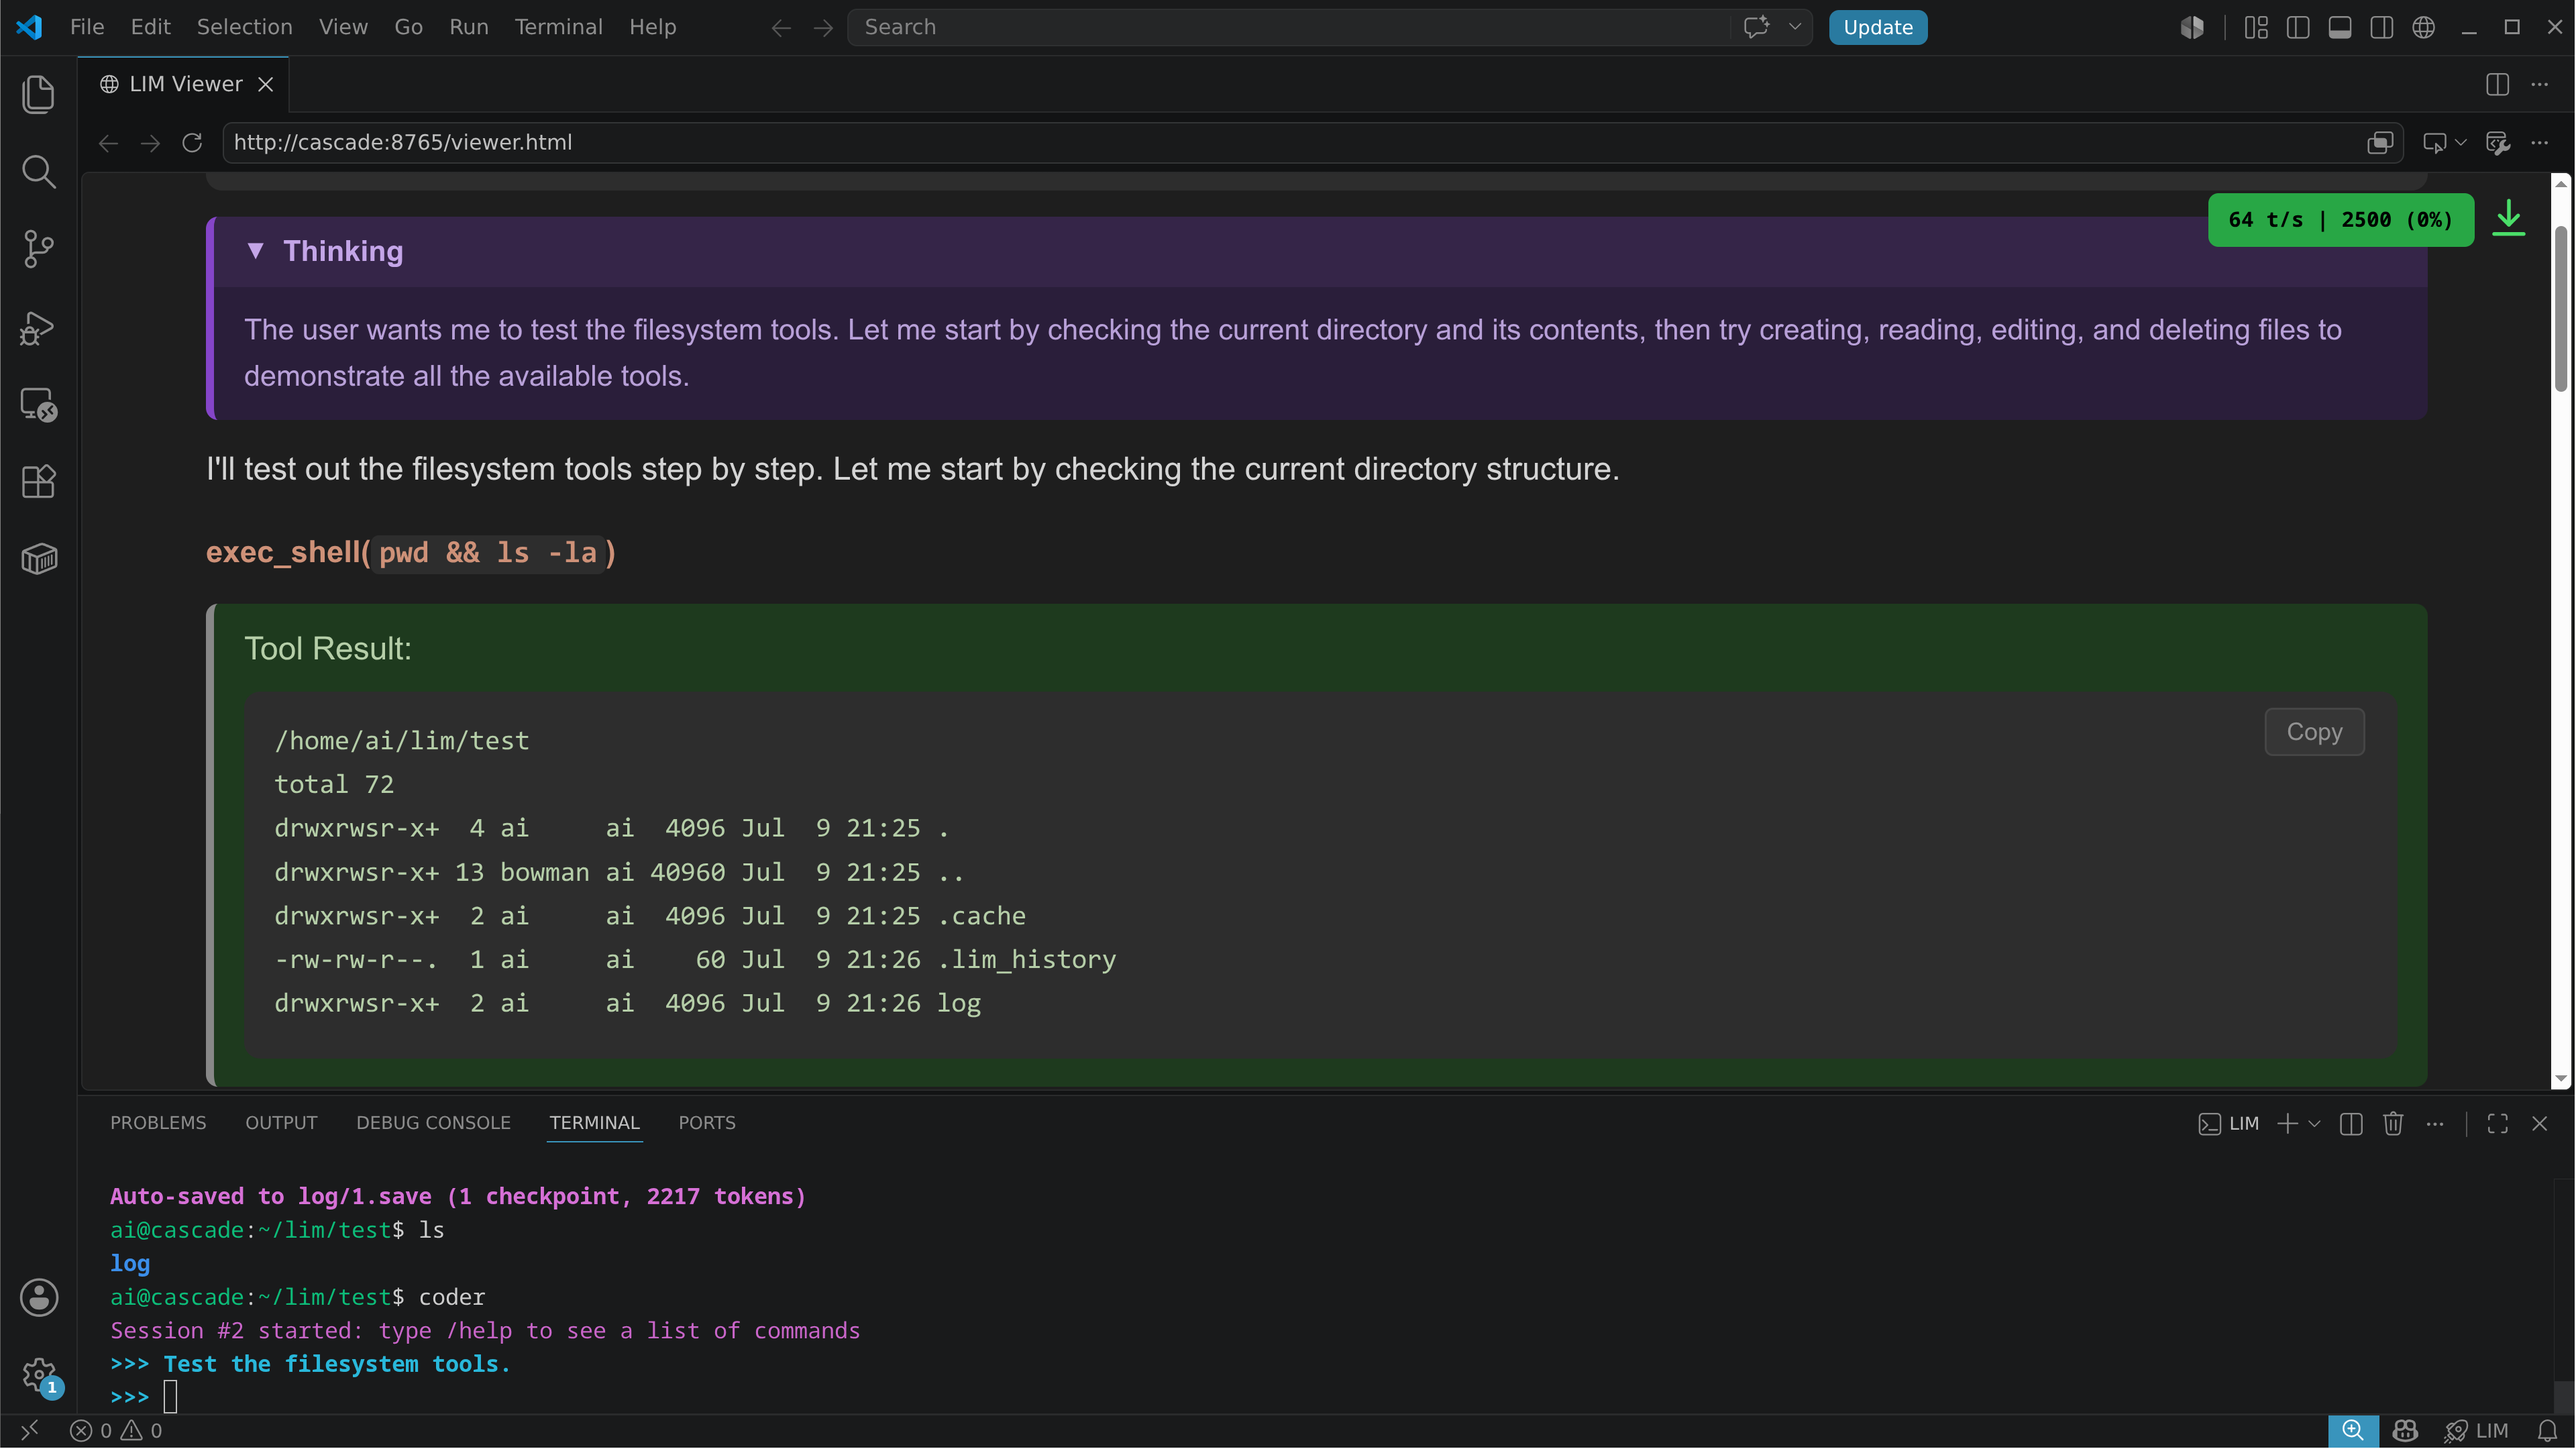Switch to the PROBLEMS tab
This screenshot has height=1449, width=2576.
(x=158, y=1122)
